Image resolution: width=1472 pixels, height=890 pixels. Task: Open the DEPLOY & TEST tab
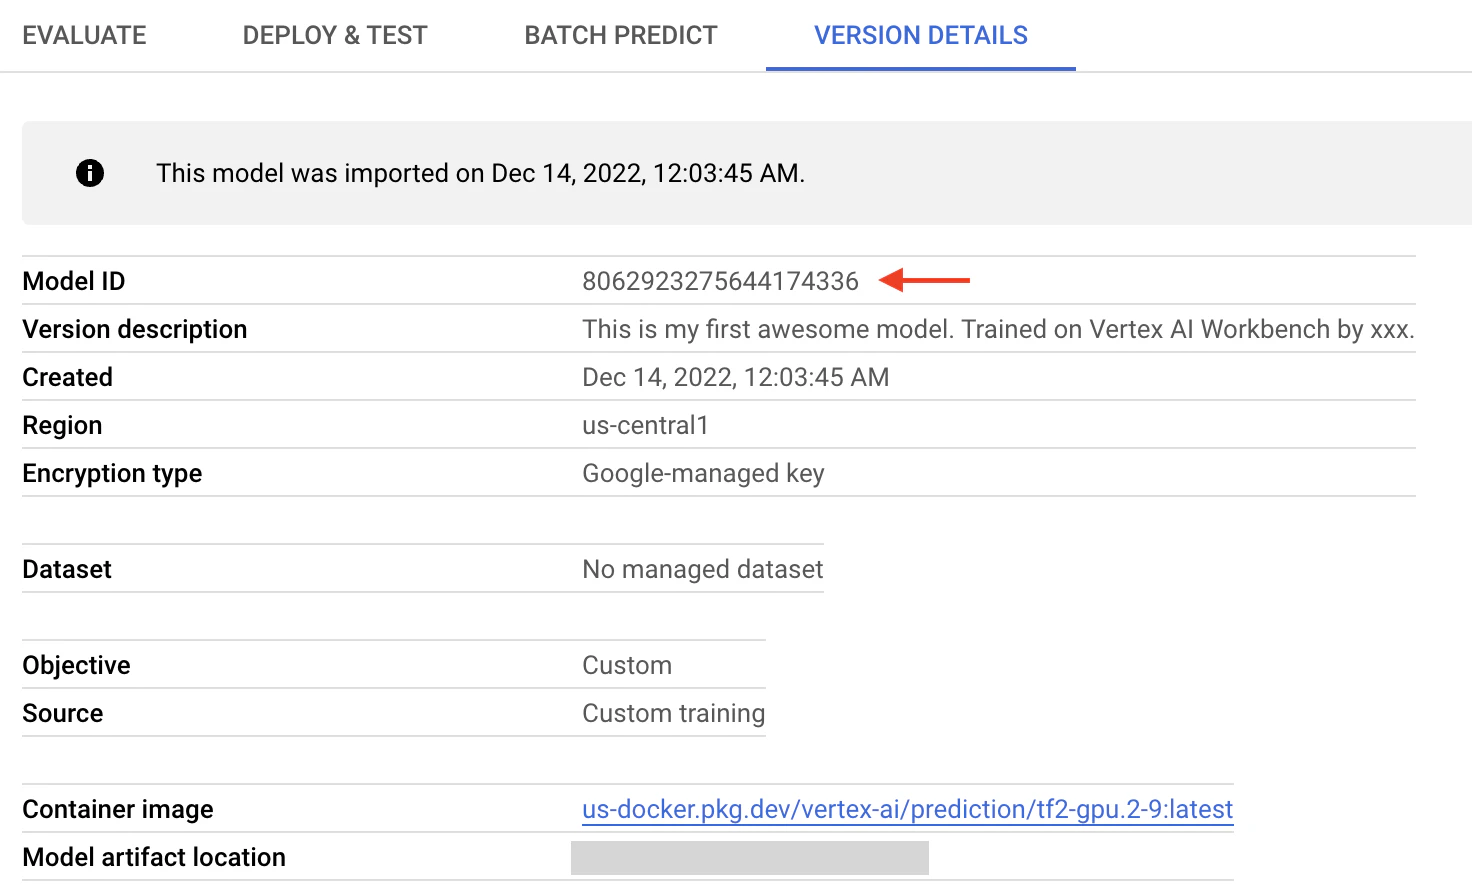coord(335,35)
